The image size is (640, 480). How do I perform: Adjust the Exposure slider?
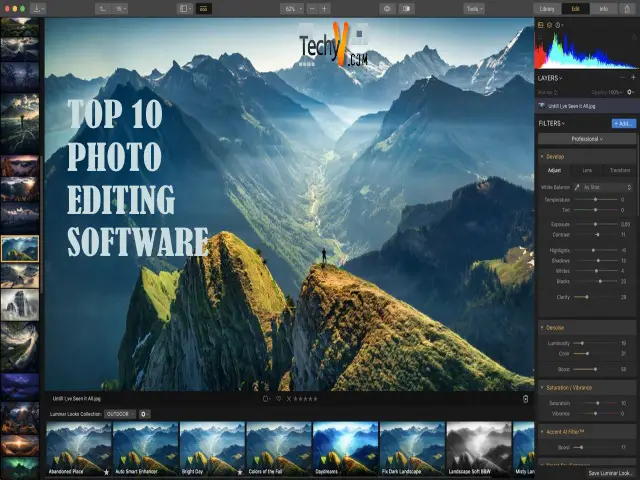596,224
